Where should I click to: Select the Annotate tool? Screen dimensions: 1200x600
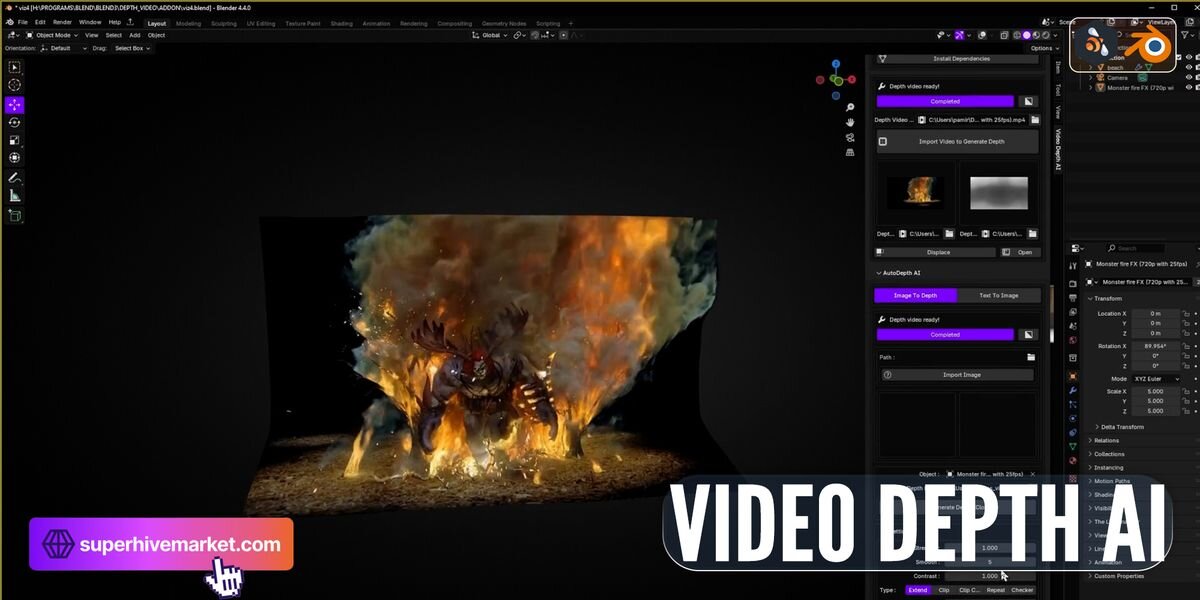[14, 177]
